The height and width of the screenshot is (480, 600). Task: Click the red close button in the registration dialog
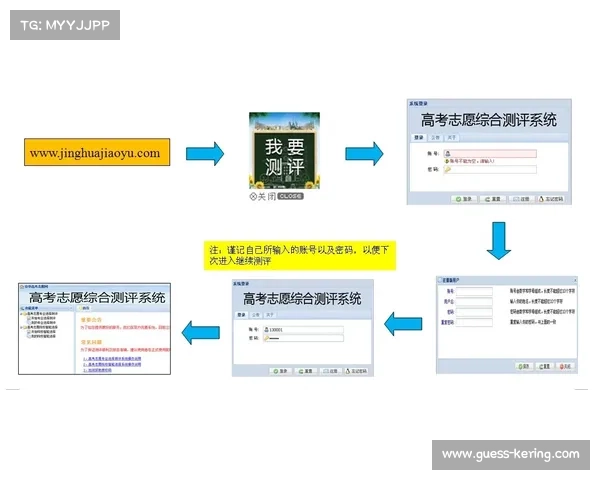pyautogui.click(x=566, y=366)
